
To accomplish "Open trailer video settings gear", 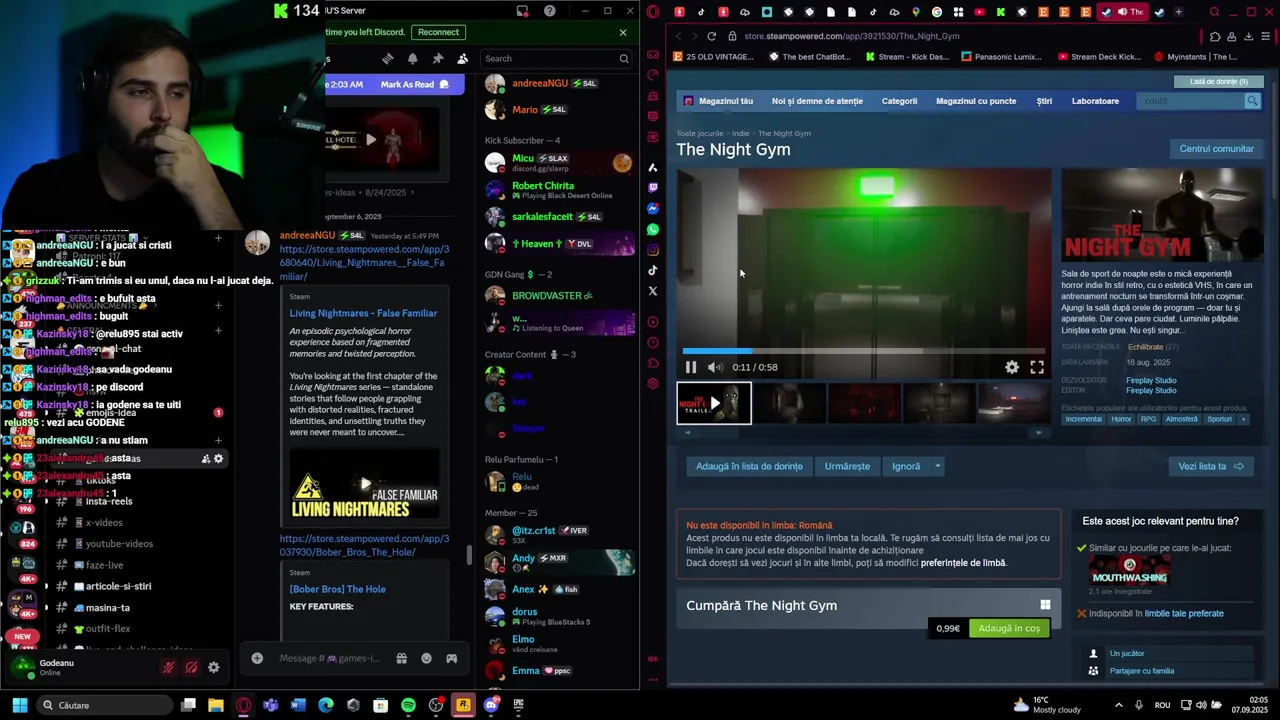I will coord(1012,367).
